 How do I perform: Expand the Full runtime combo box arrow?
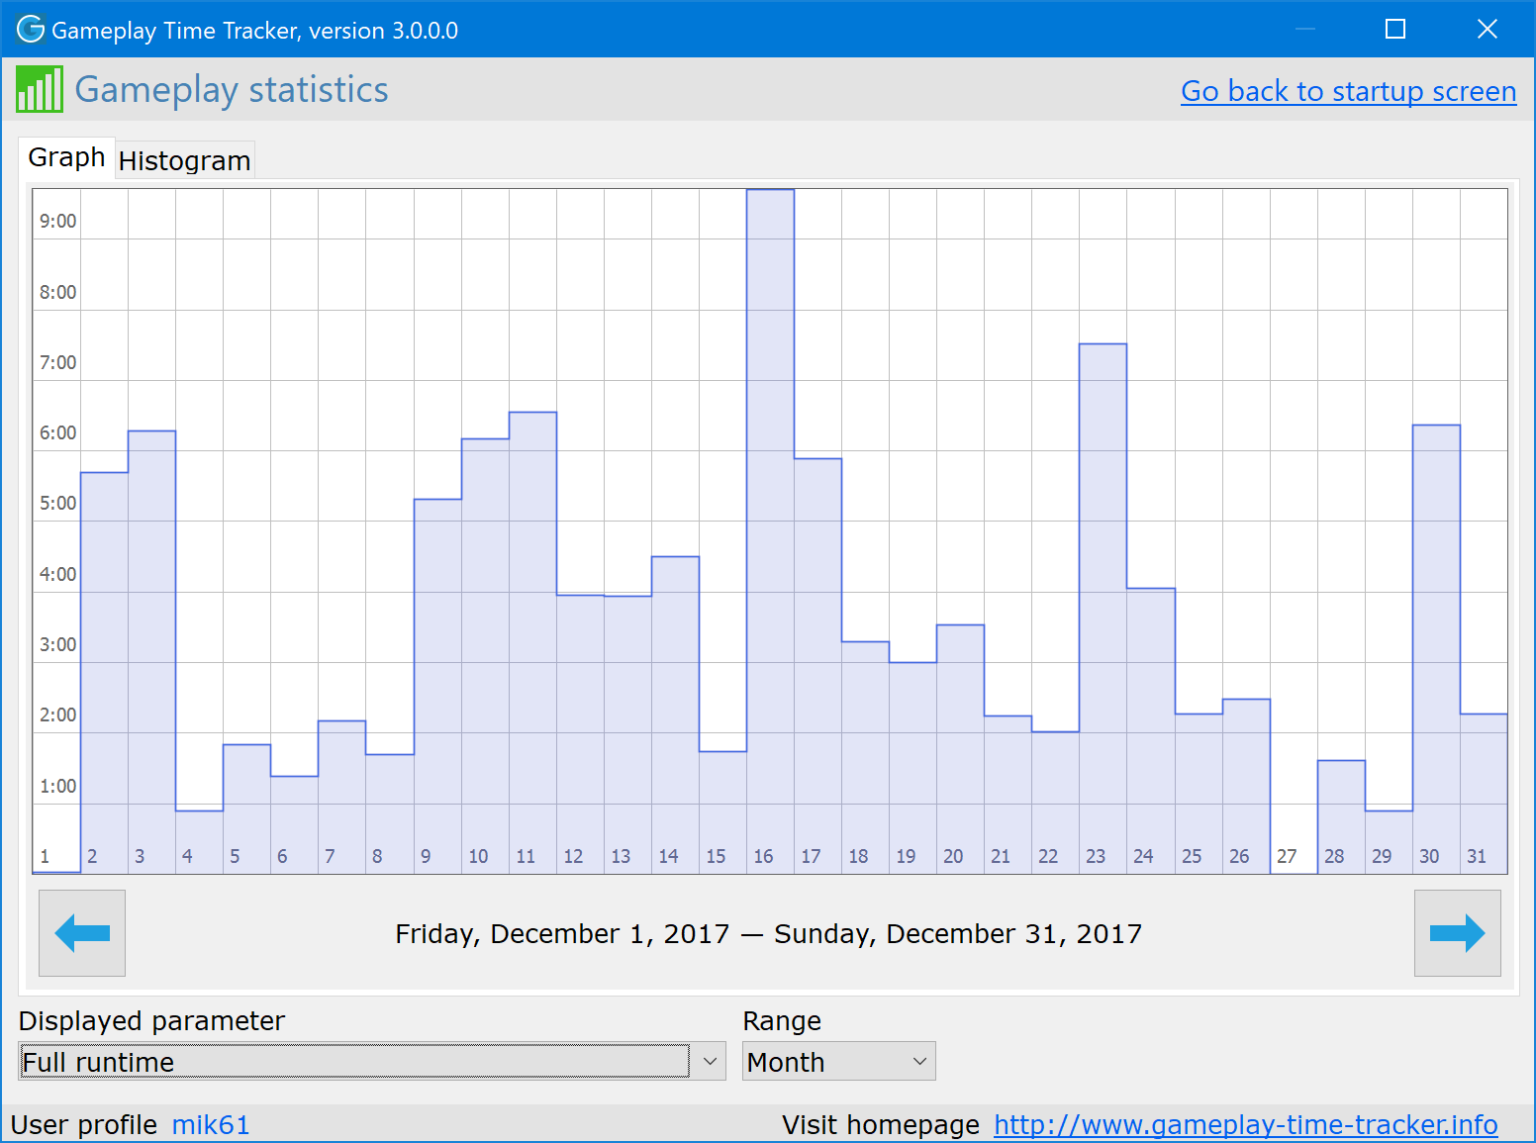711,1061
